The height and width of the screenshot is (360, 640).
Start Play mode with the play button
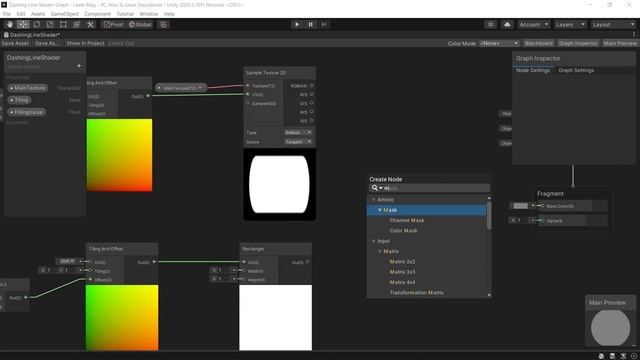297,24
